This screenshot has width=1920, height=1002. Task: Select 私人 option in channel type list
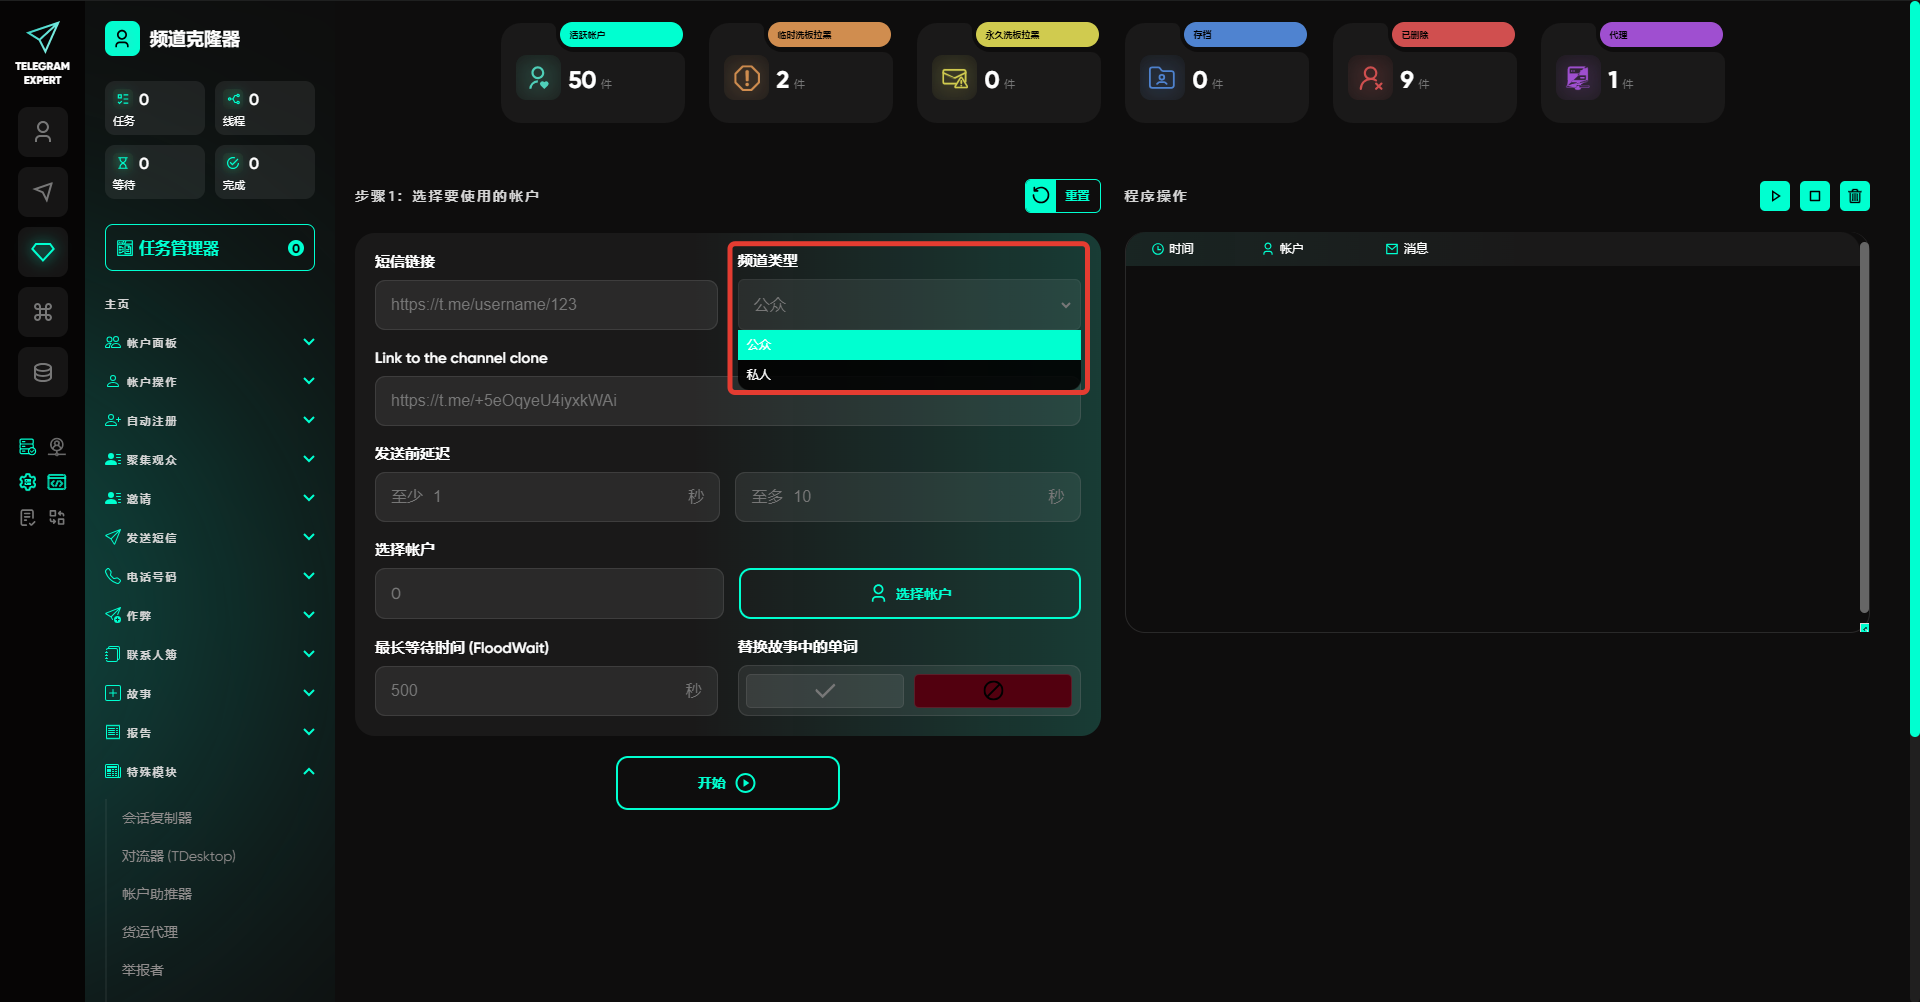(908, 375)
